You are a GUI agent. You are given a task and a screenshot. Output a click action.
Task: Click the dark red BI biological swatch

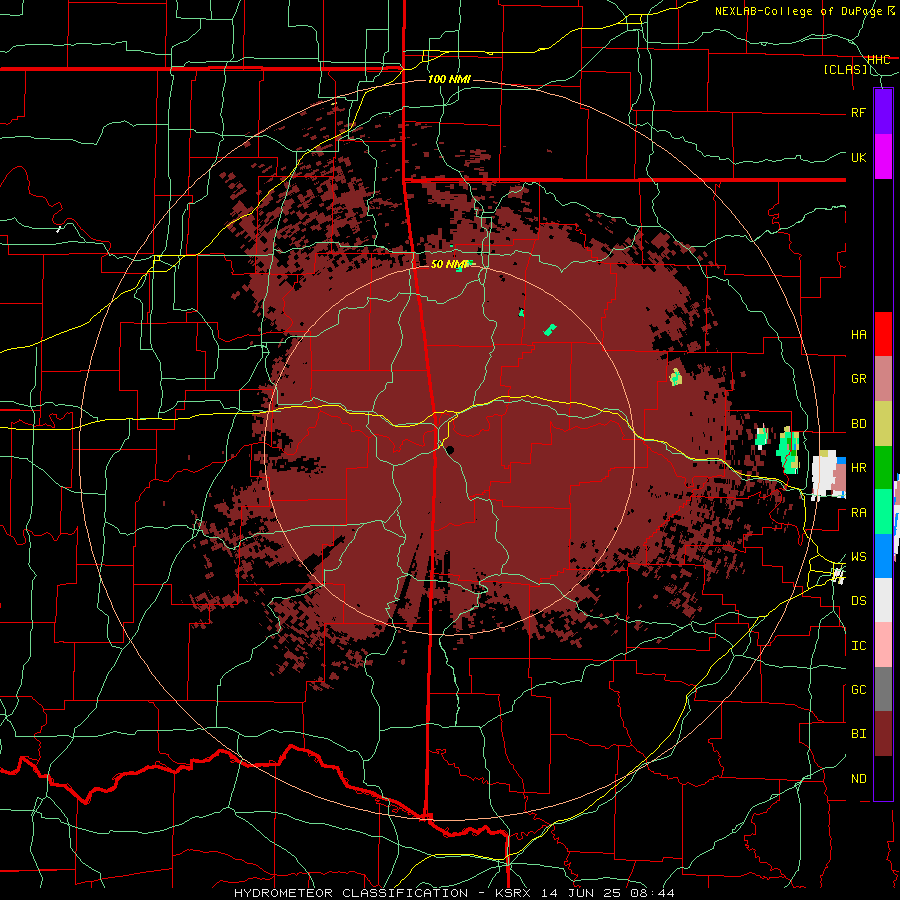[x=883, y=734]
